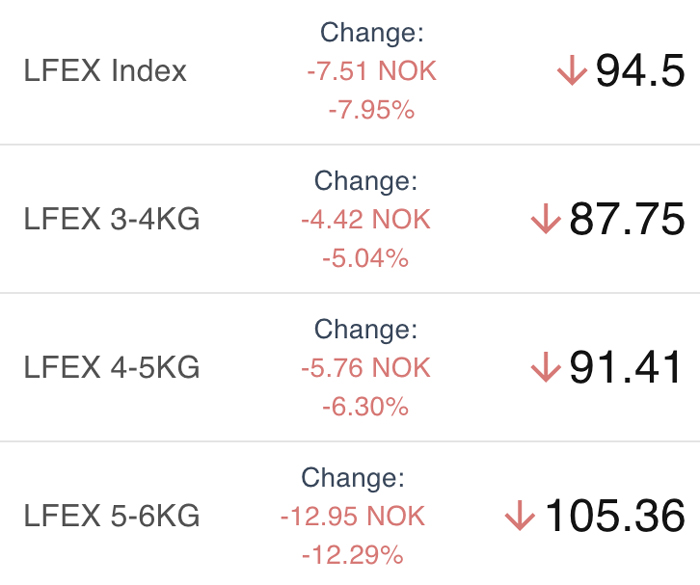Select the LFEX Index label
The image size is (700, 585).
click(x=105, y=71)
